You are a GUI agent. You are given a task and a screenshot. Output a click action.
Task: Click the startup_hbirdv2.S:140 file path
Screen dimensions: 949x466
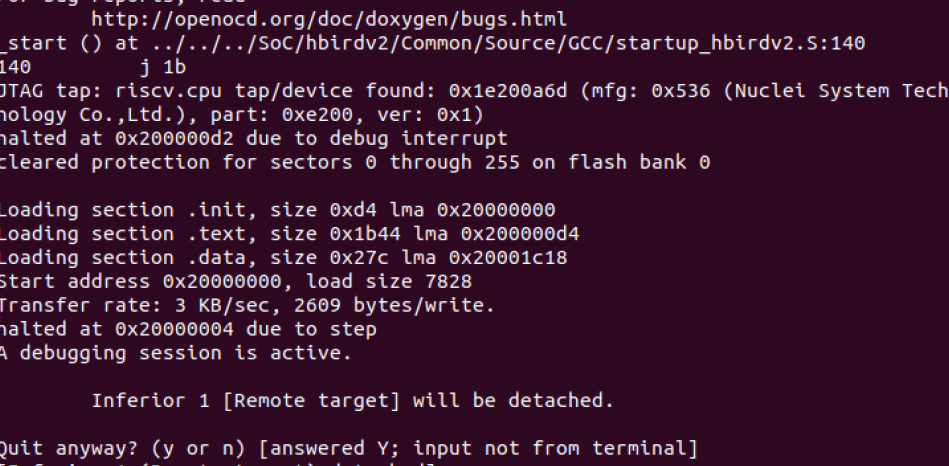pos(508,44)
